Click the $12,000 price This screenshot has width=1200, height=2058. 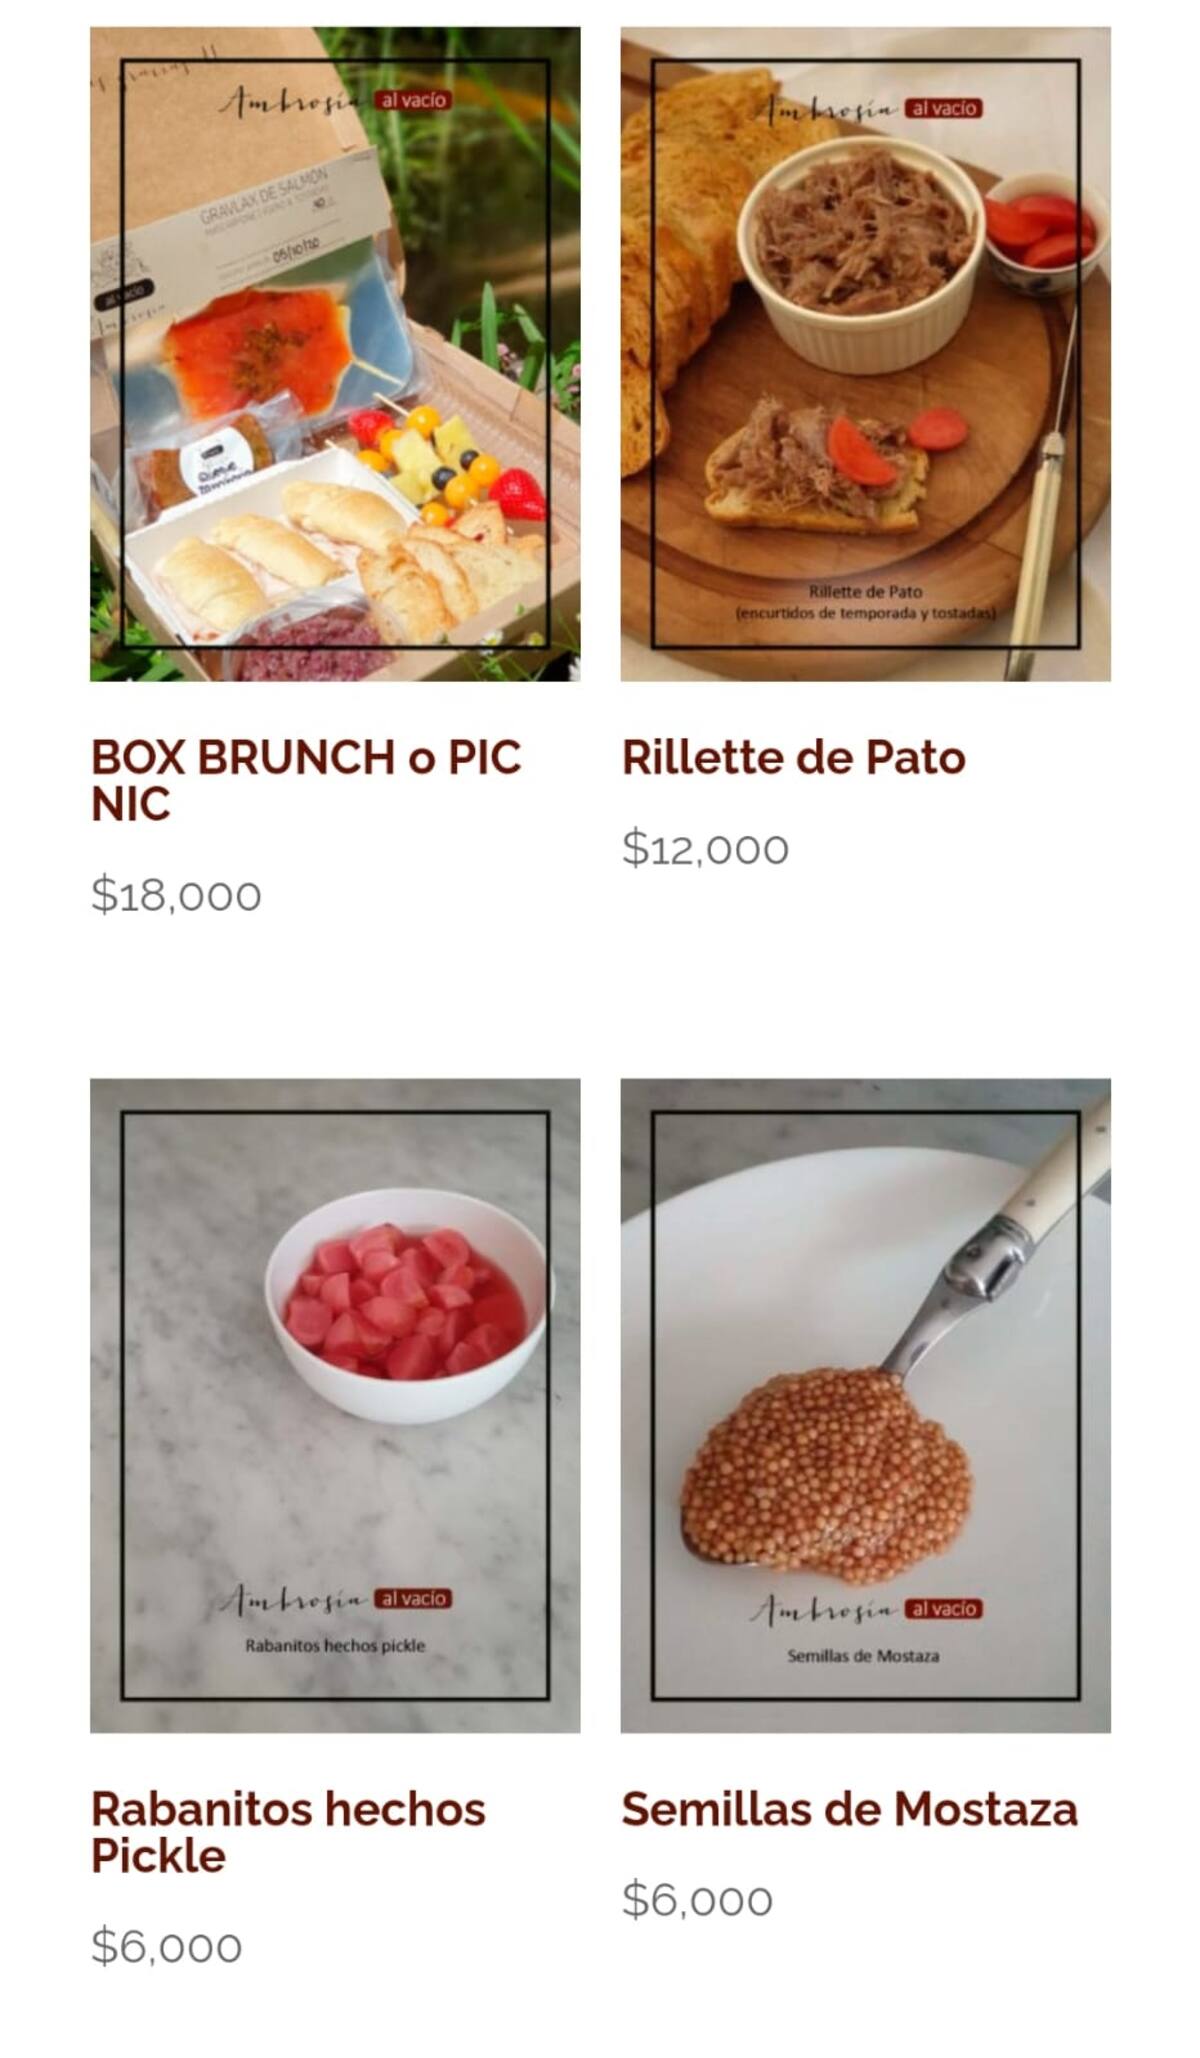click(x=705, y=848)
